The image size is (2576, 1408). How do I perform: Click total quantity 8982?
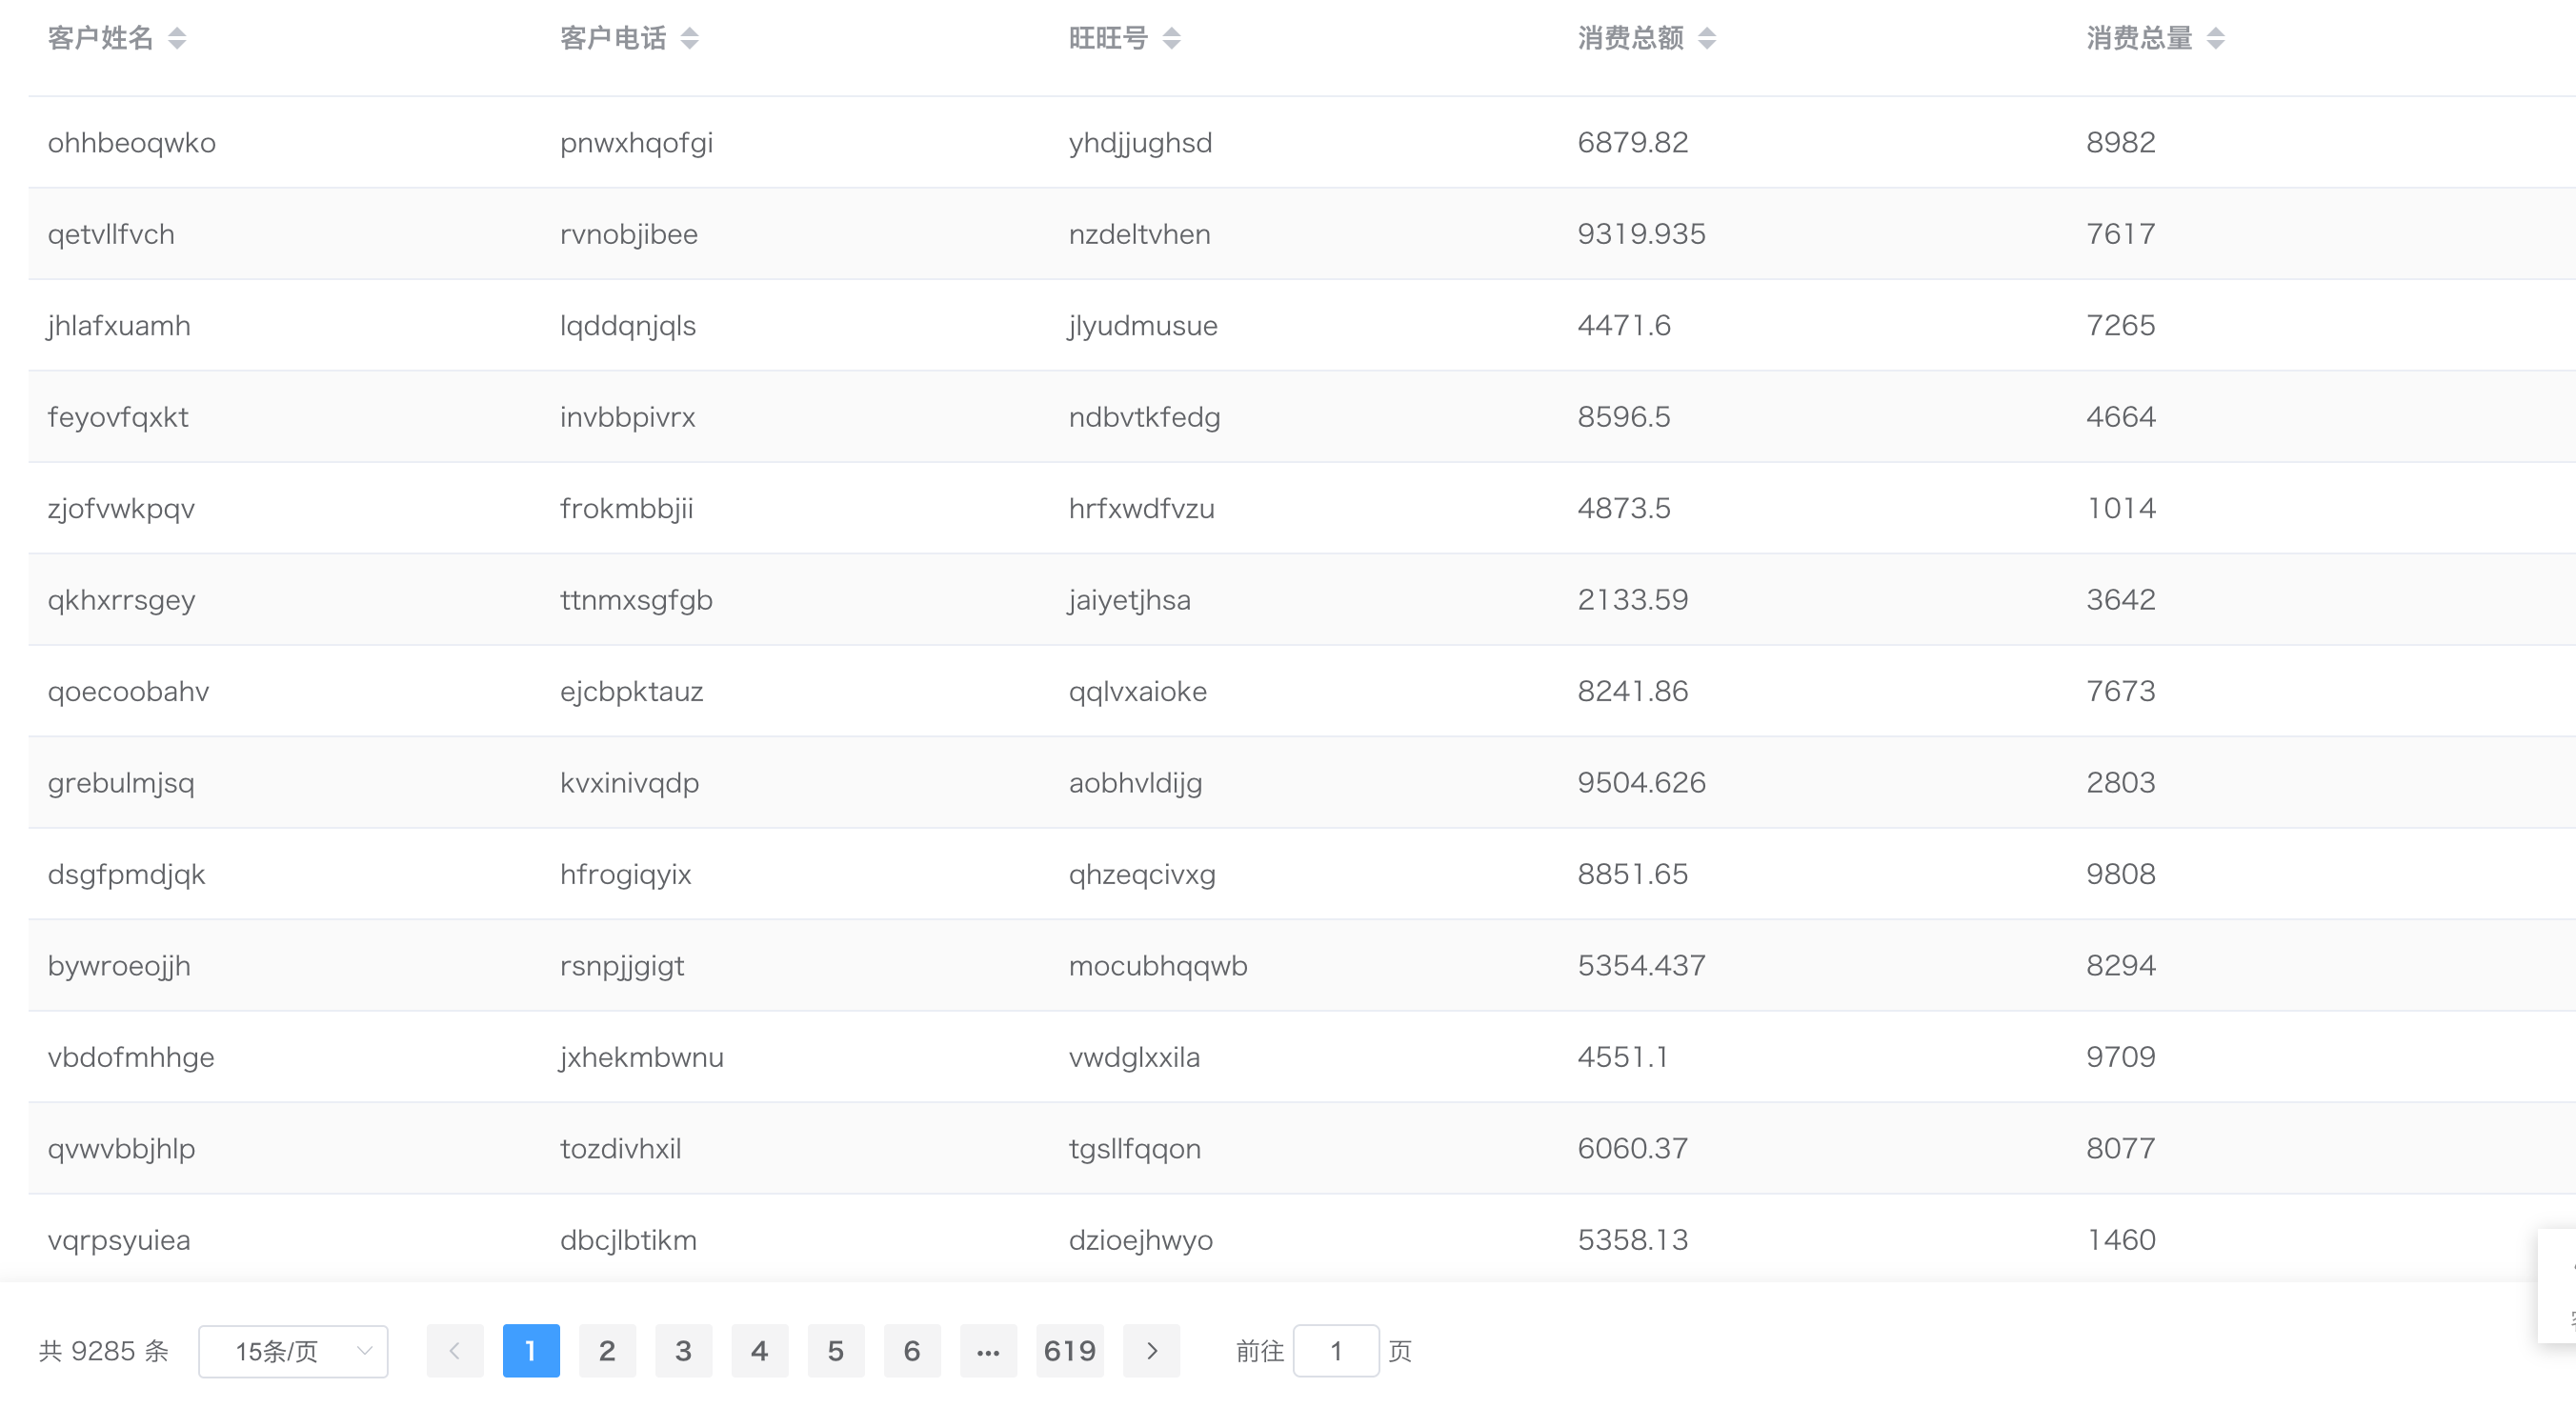click(x=2121, y=143)
